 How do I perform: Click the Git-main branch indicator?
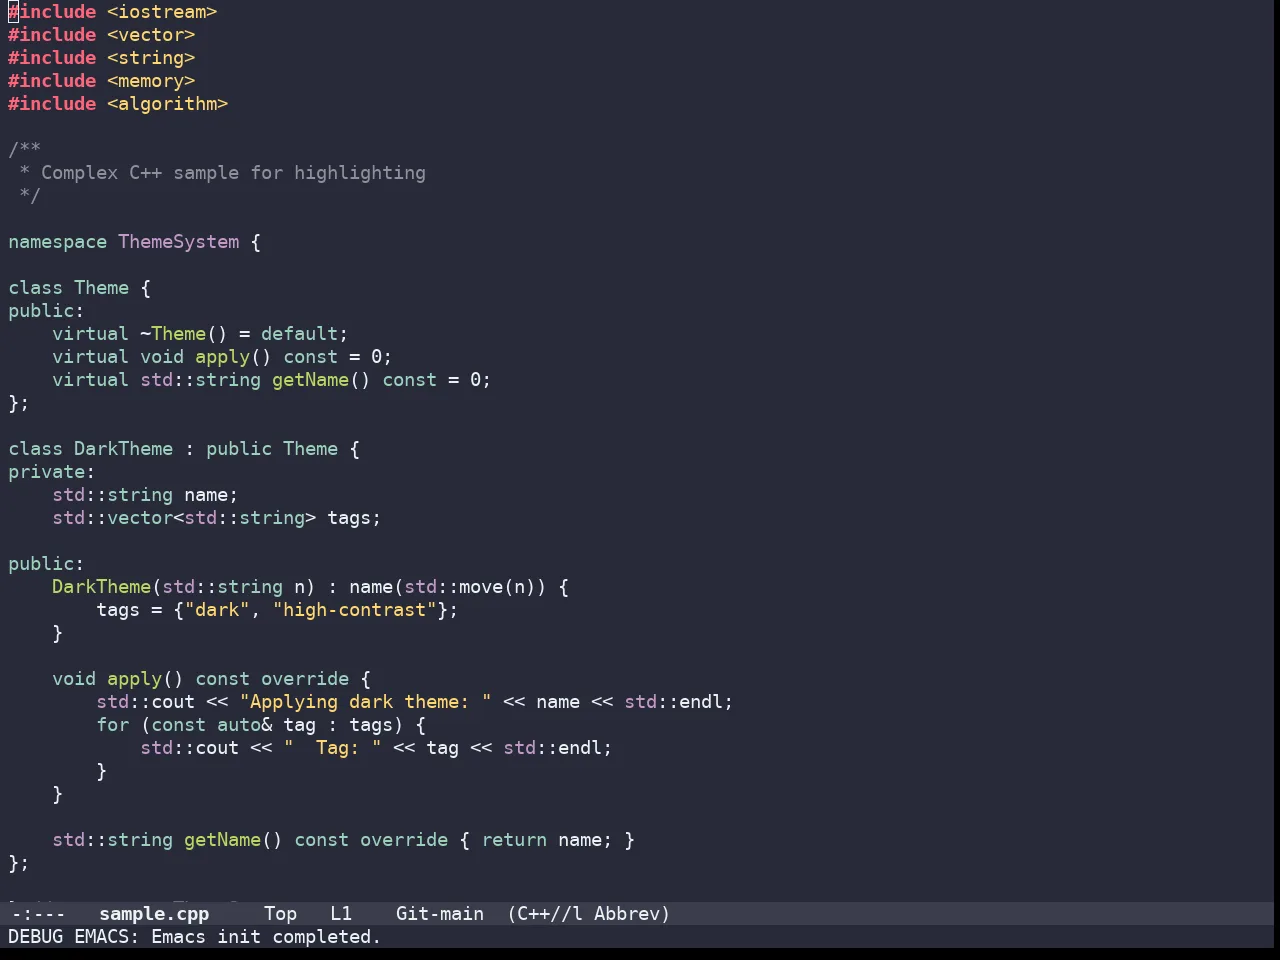pyautogui.click(x=440, y=913)
